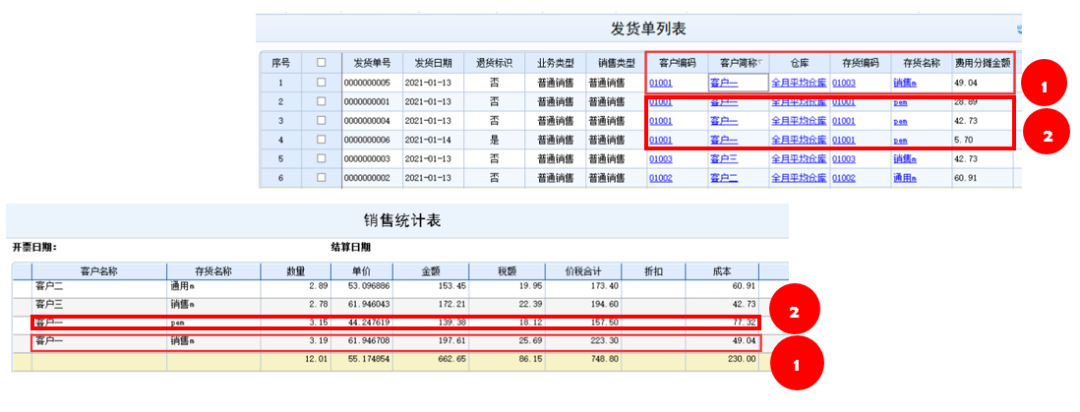1080x412 pixels.
Task: Open customer code link 01003 in row 5
Action: pos(660,159)
